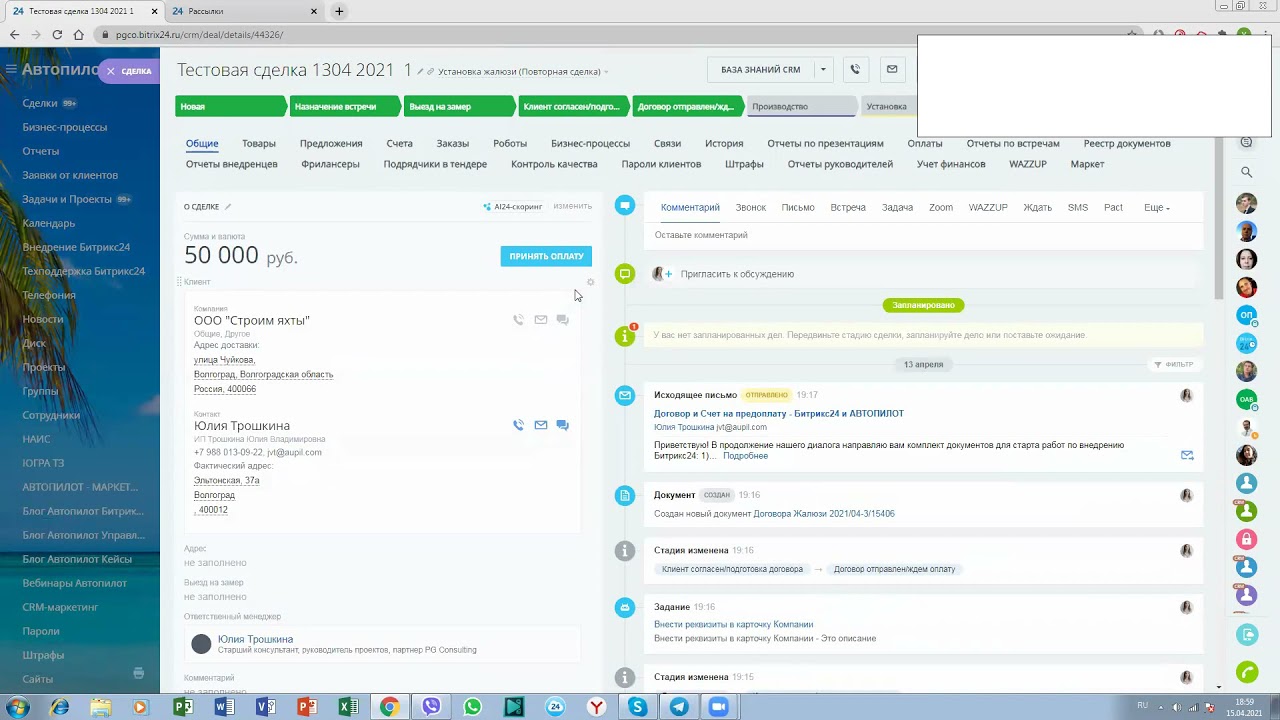Open Телефония in left menu

49,295
